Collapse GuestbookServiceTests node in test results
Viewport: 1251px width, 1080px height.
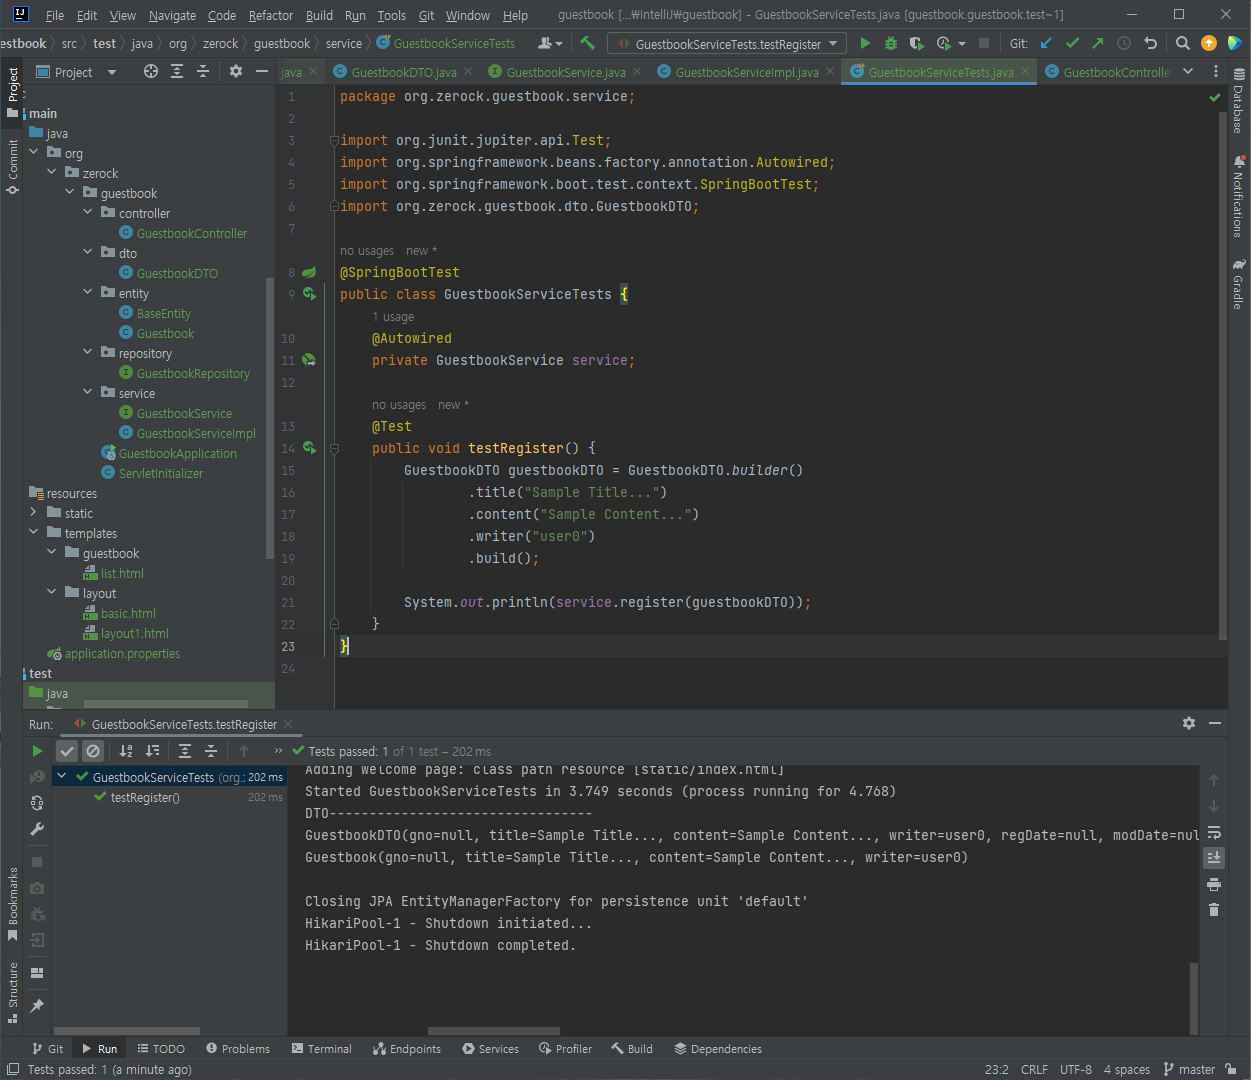point(62,776)
